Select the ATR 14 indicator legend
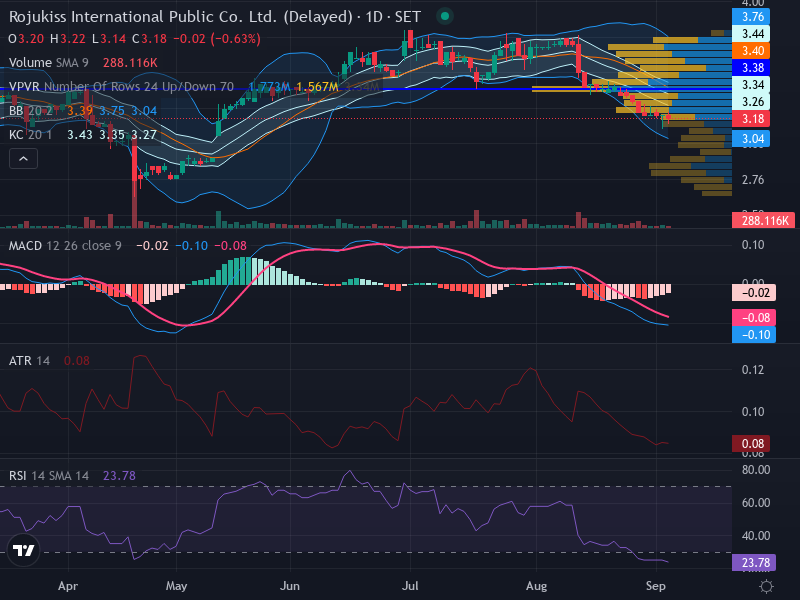The height and width of the screenshot is (600, 800). [x=29, y=361]
